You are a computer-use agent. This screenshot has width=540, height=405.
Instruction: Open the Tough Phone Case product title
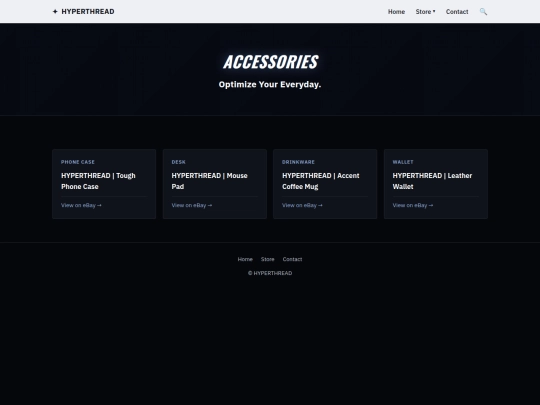point(98,181)
